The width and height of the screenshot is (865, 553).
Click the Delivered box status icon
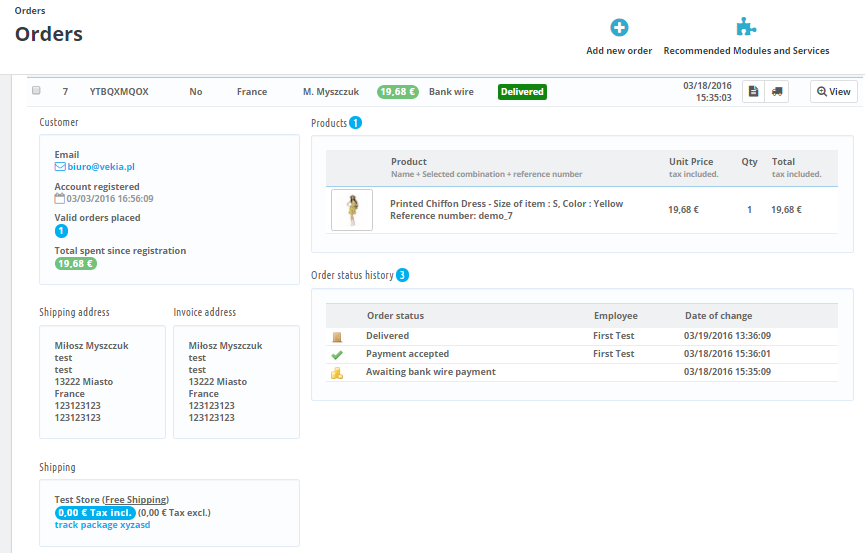[338, 337]
